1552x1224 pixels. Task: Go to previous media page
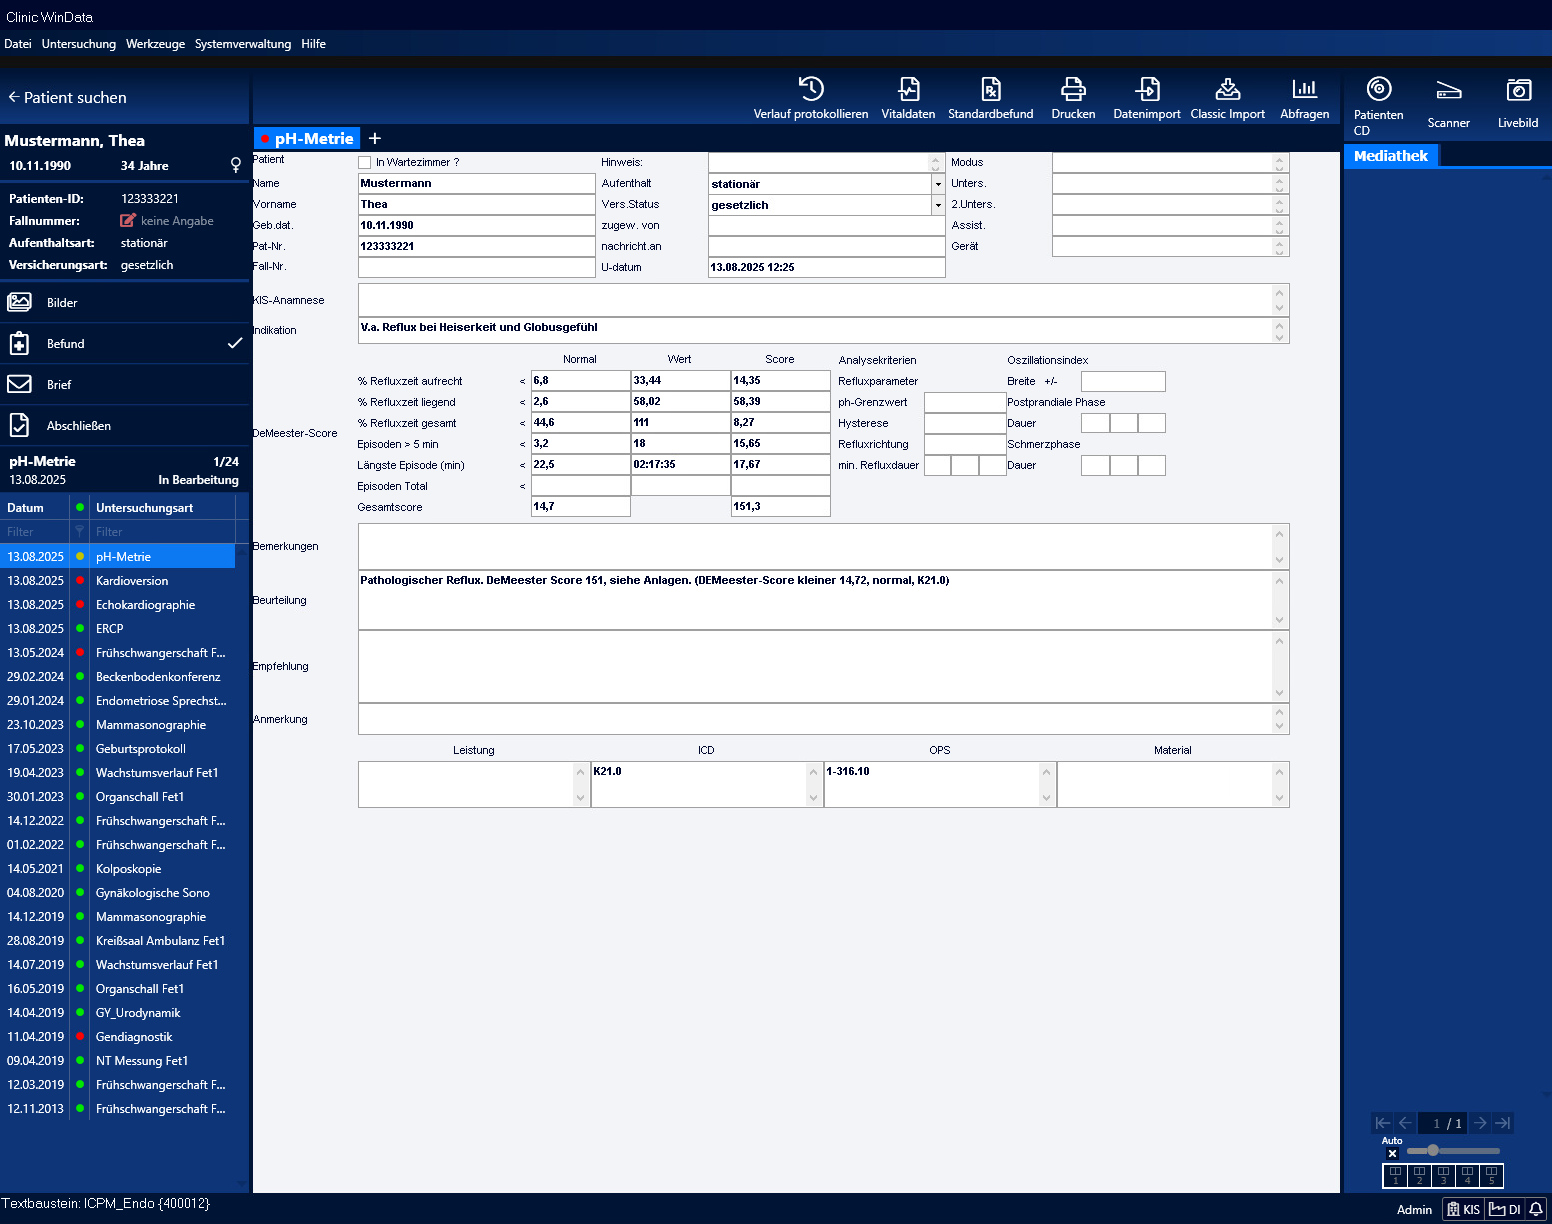pyautogui.click(x=1405, y=1123)
